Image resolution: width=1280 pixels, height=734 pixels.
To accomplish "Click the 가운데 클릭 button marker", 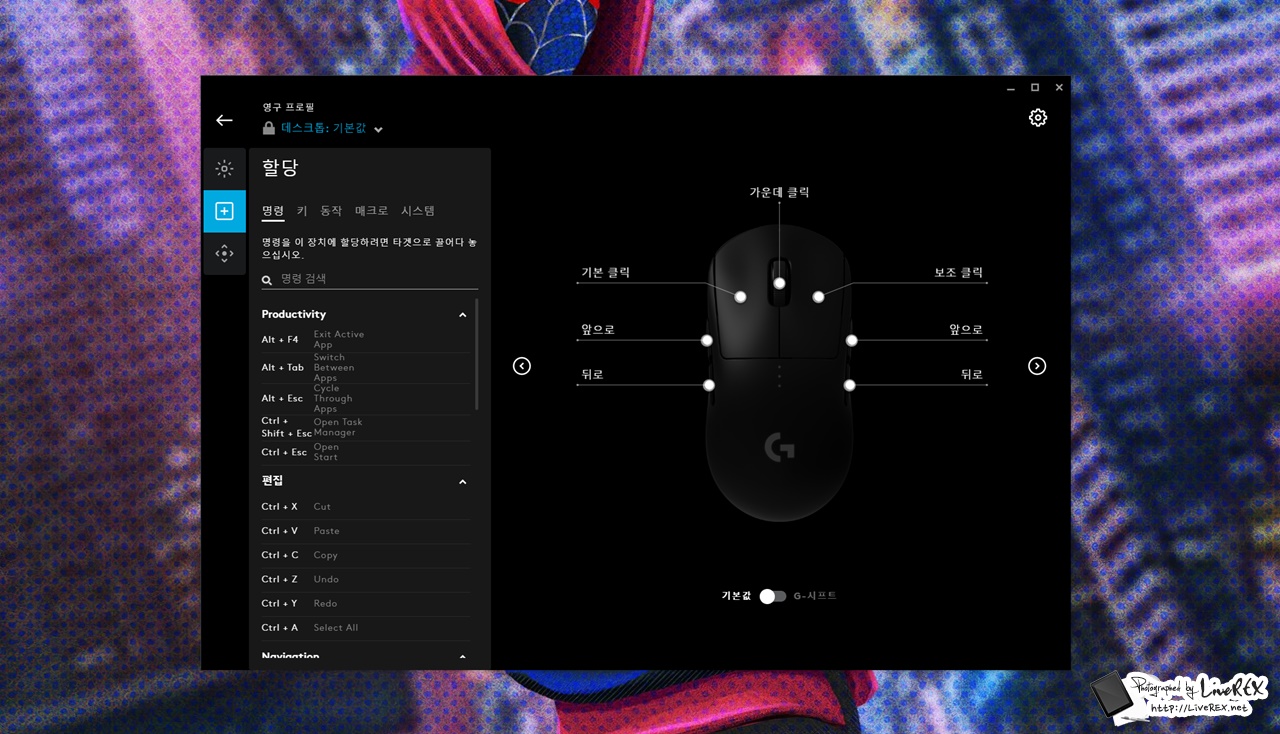I will tap(779, 284).
